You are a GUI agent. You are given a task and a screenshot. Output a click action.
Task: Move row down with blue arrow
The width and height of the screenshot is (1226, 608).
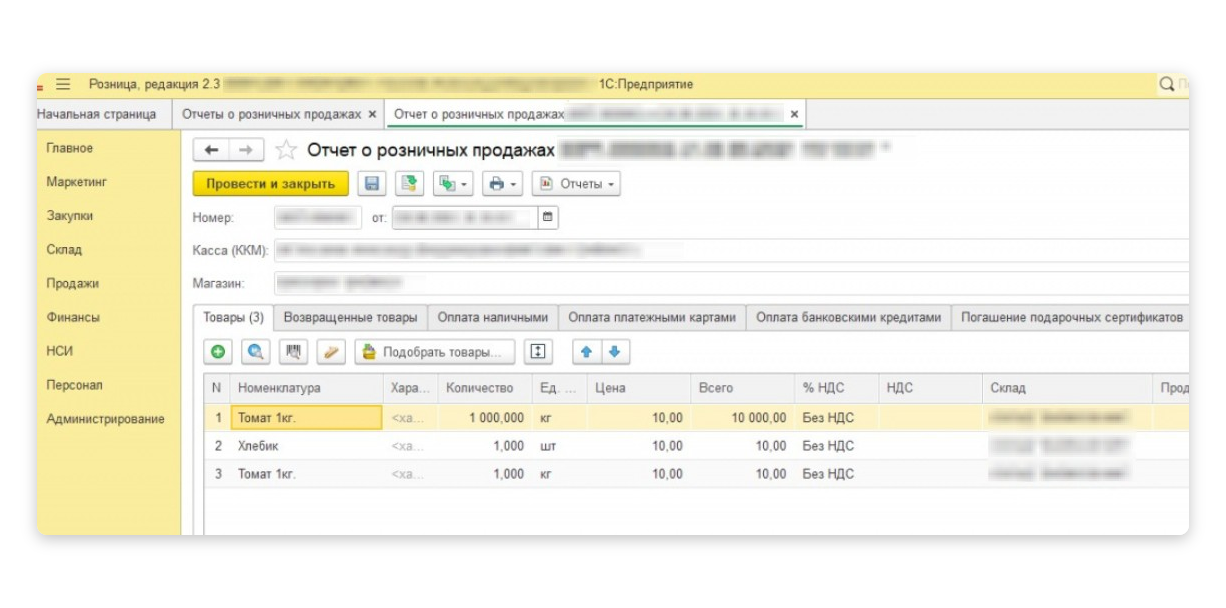click(x=614, y=352)
